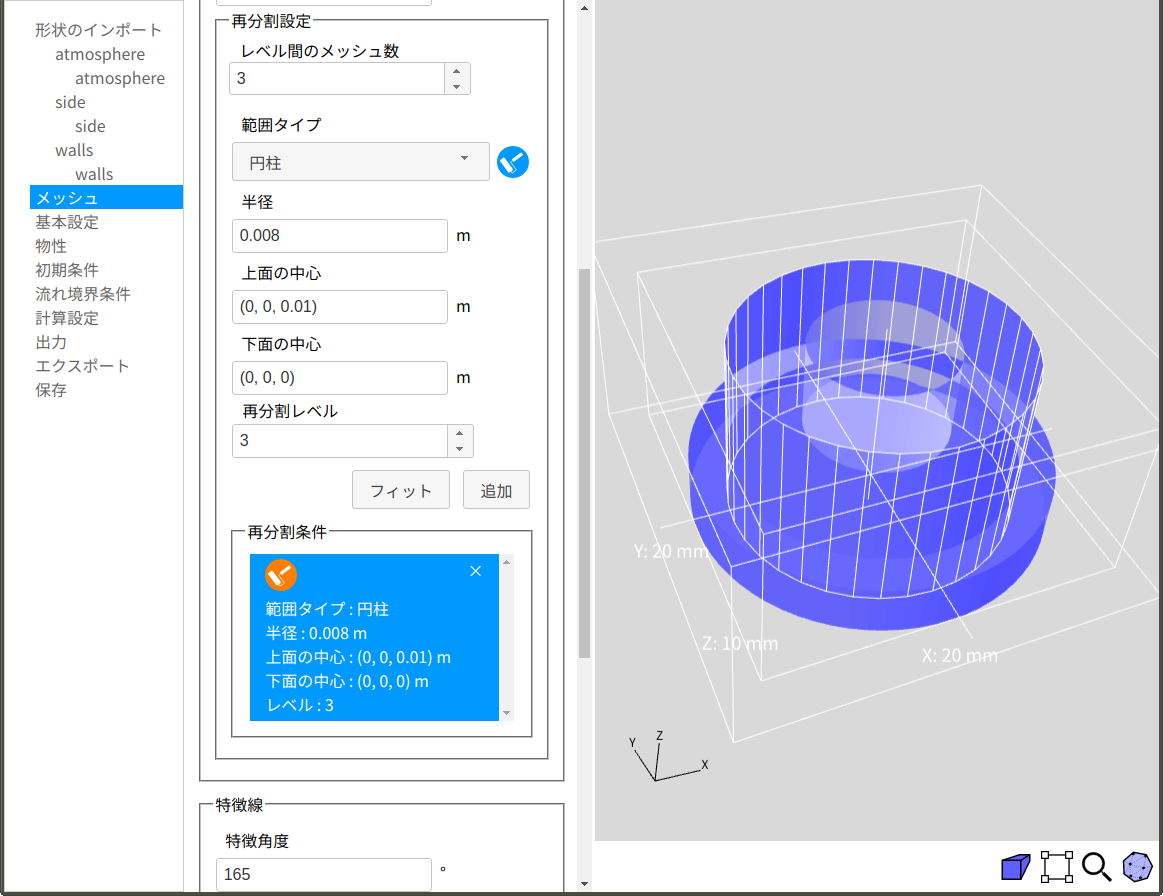Click the Y: 20 mm dimension label

click(x=671, y=552)
